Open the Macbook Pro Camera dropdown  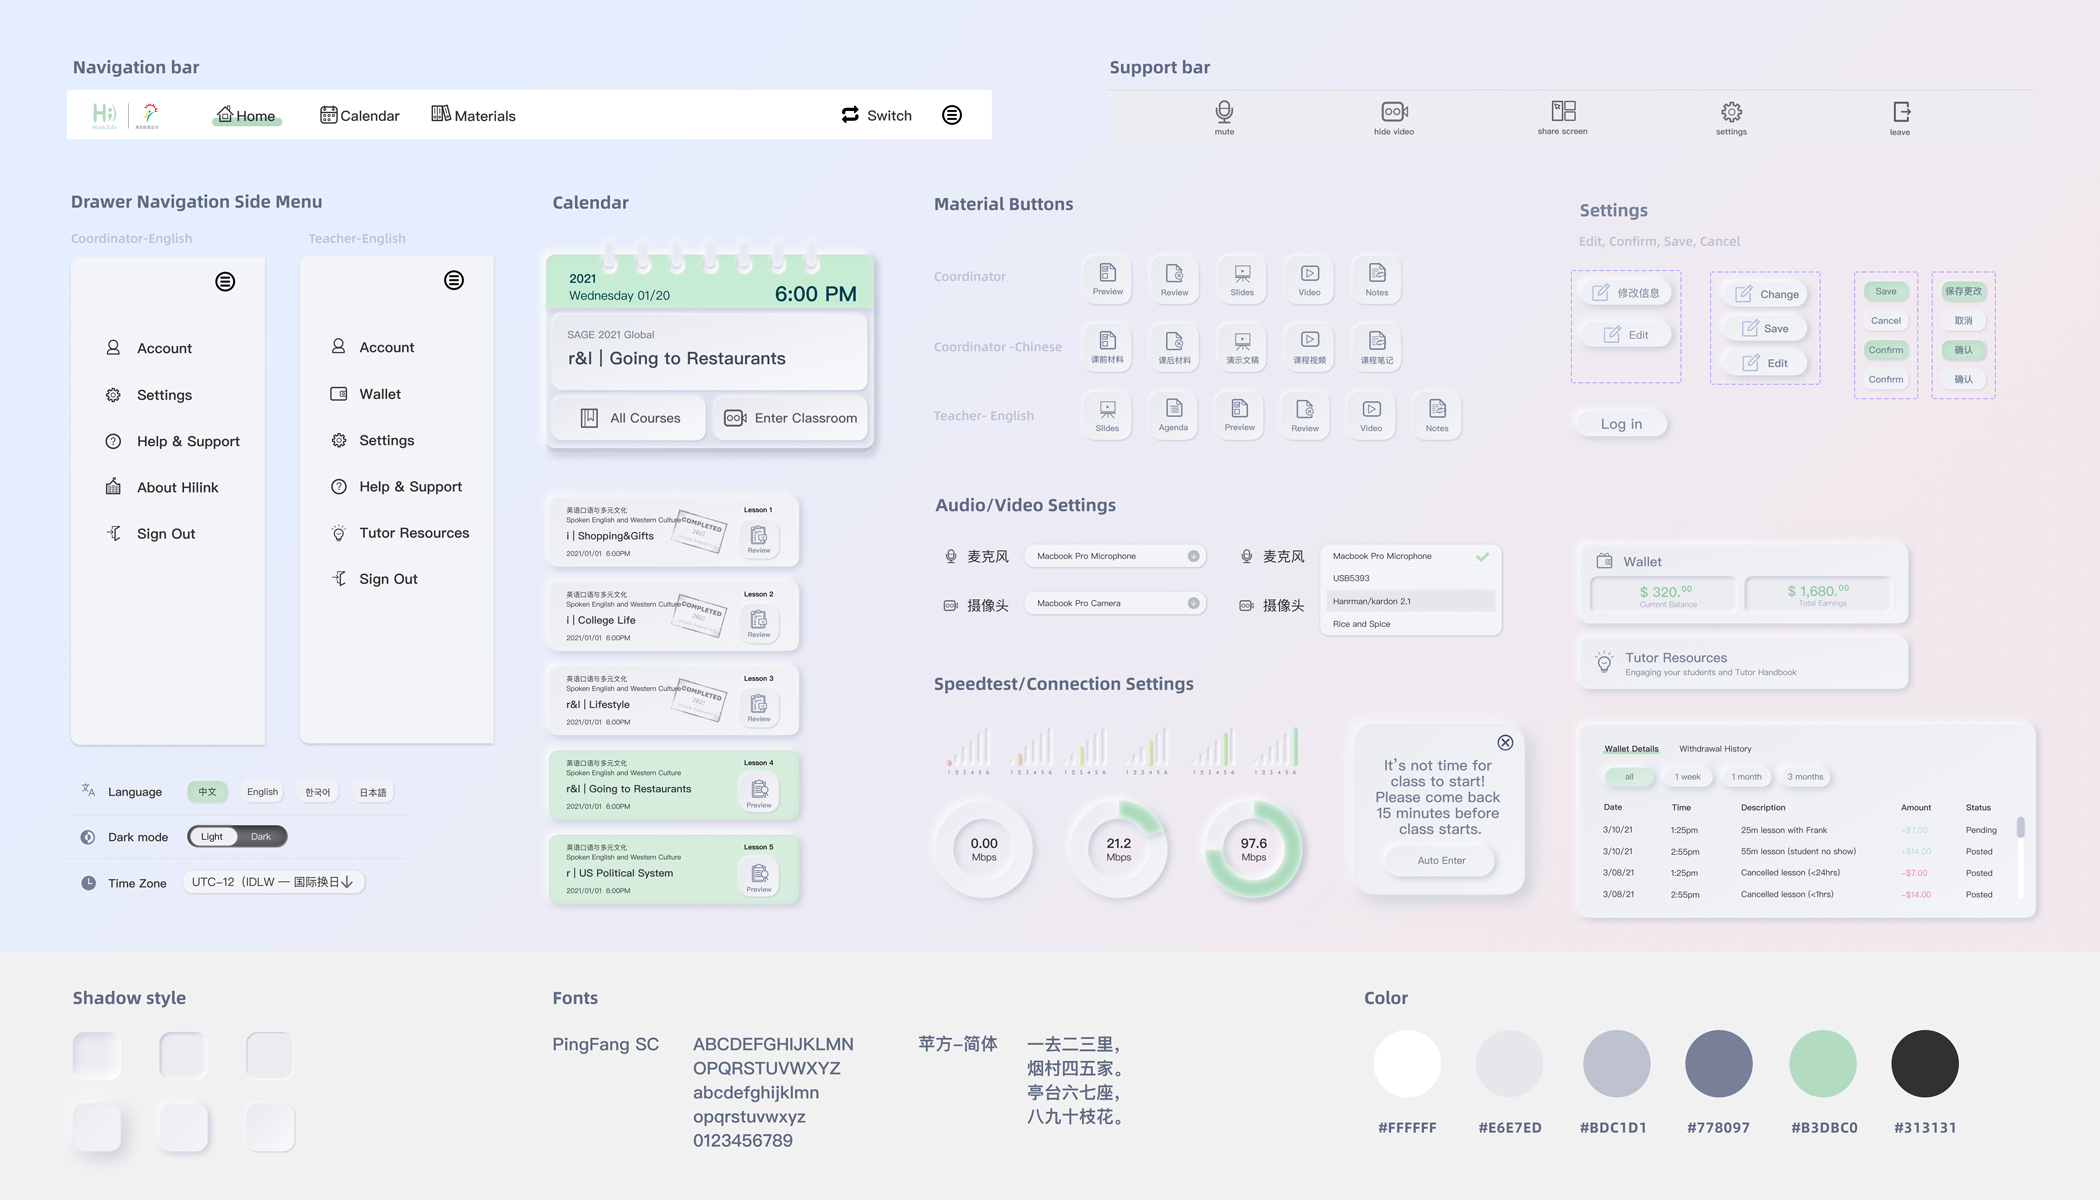1193,603
